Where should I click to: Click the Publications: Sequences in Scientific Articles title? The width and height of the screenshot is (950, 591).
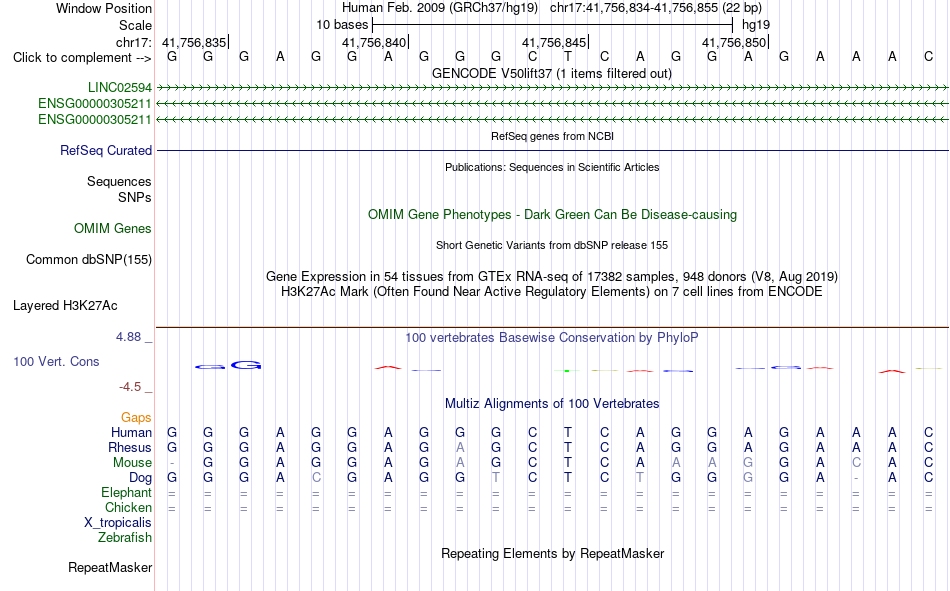(552, 167)
